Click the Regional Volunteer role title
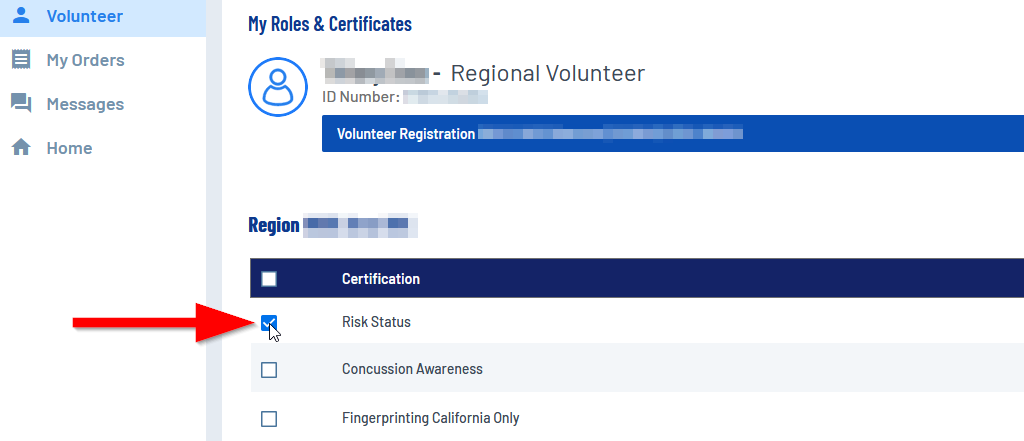This screenshot has height=441, width=1024. click(547, 73)
